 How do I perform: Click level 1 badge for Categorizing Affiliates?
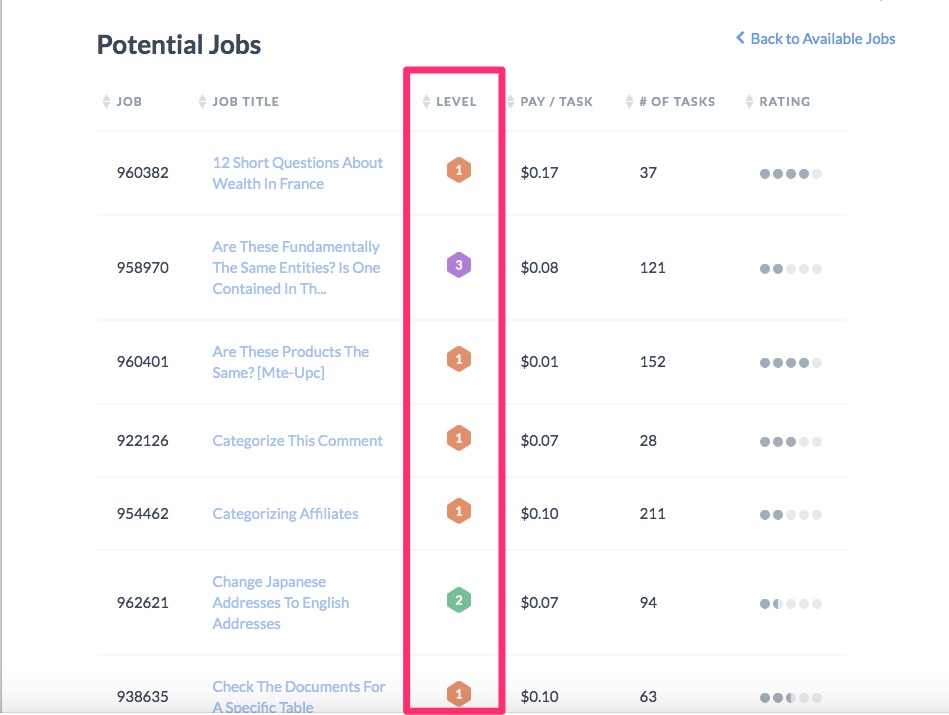click(459, 511)
